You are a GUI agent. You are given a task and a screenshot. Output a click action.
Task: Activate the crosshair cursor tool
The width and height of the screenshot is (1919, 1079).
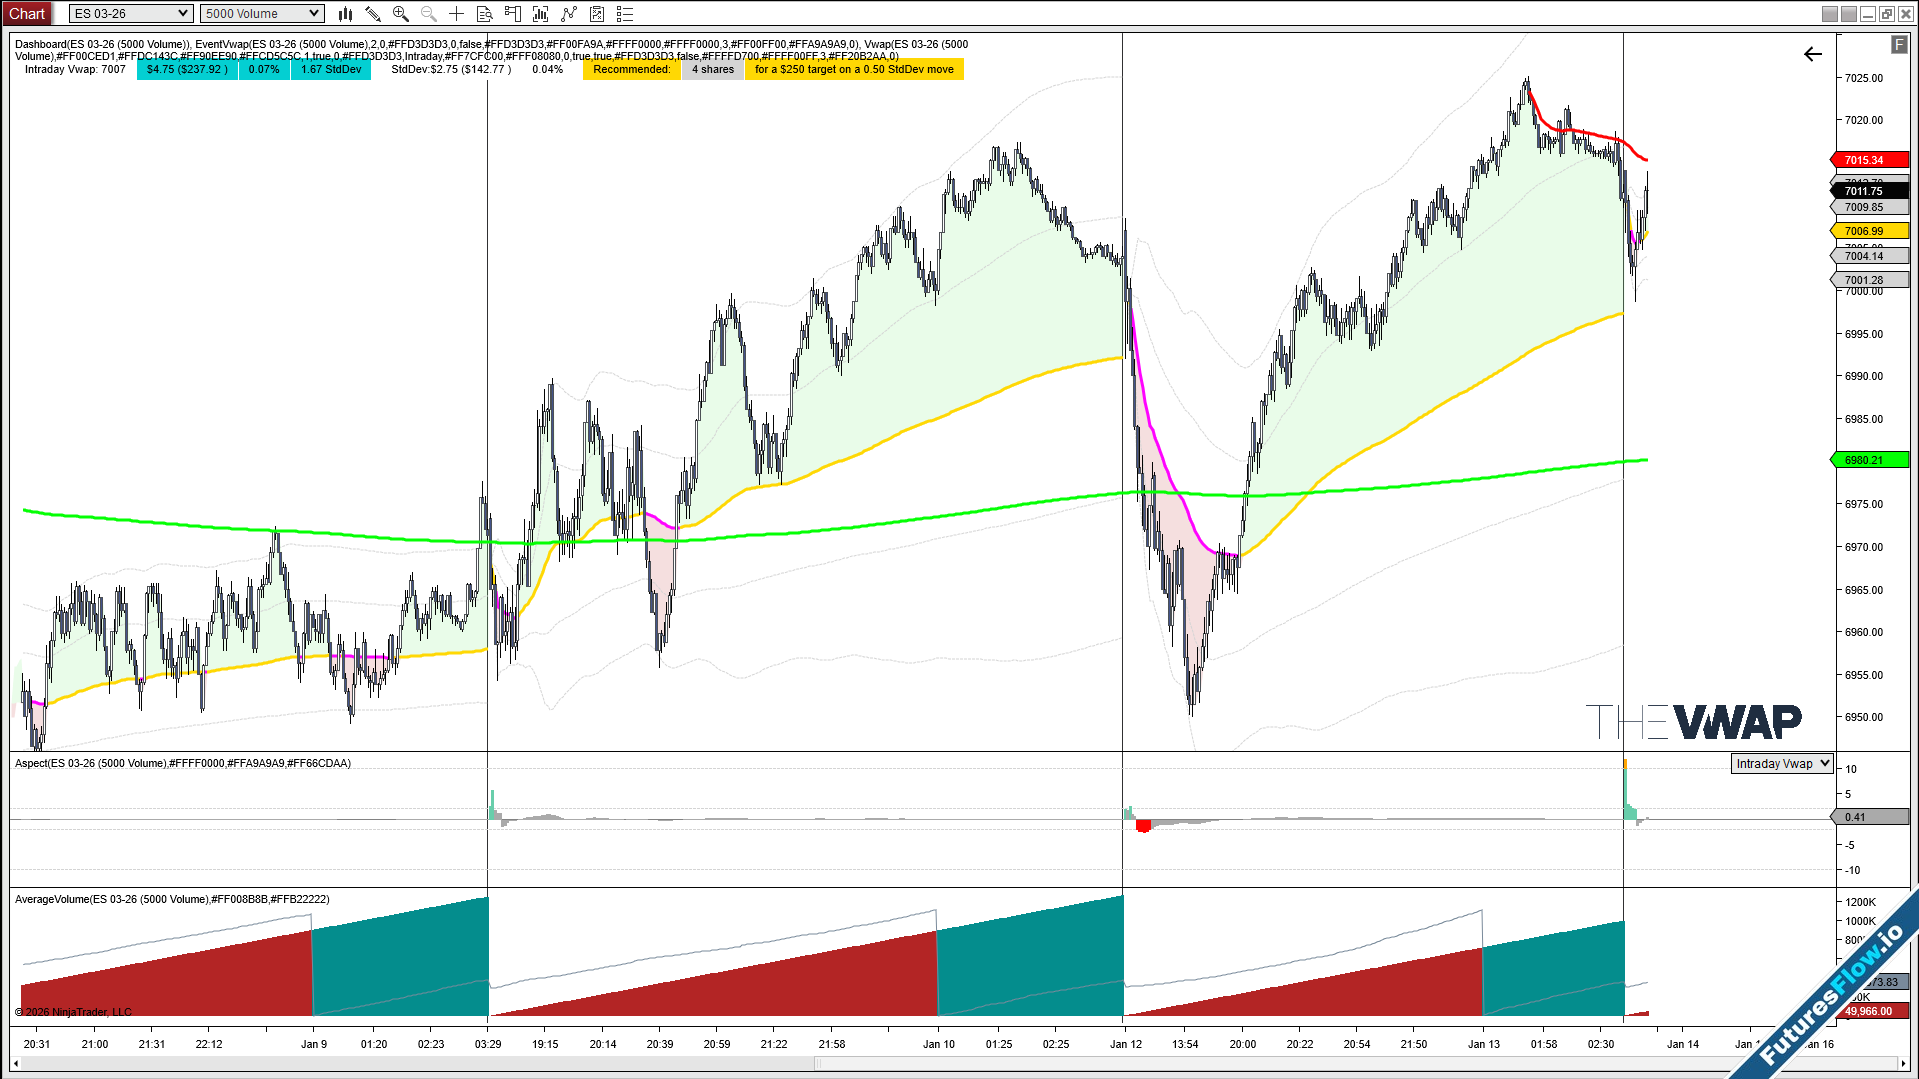point(456,14)
